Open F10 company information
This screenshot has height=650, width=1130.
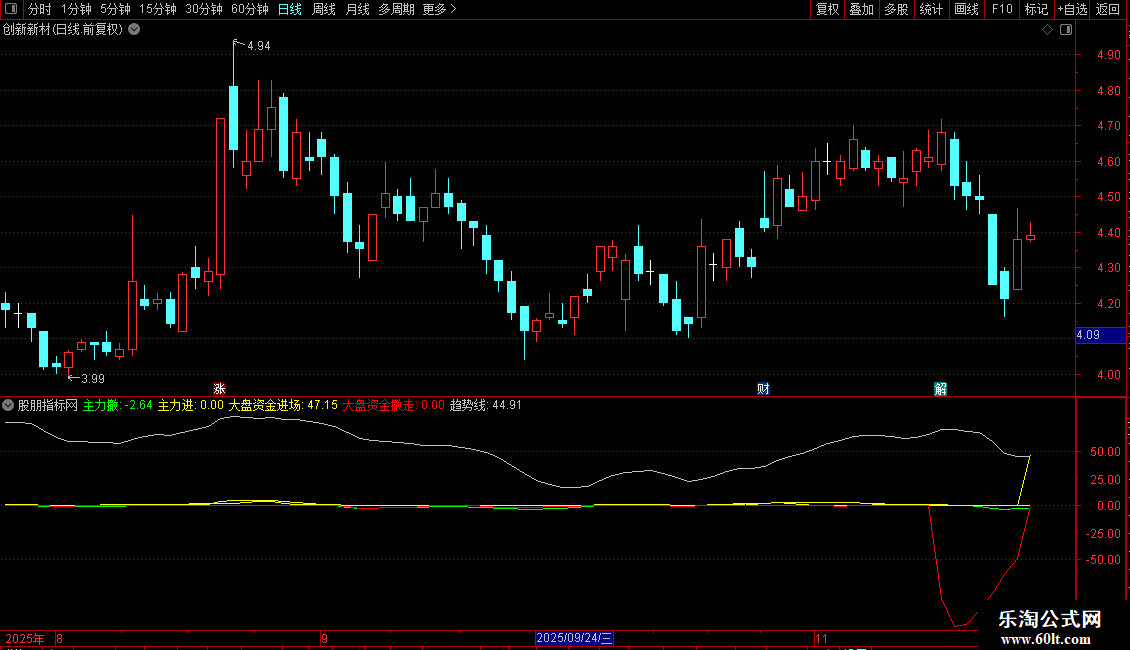(1002, 9)
